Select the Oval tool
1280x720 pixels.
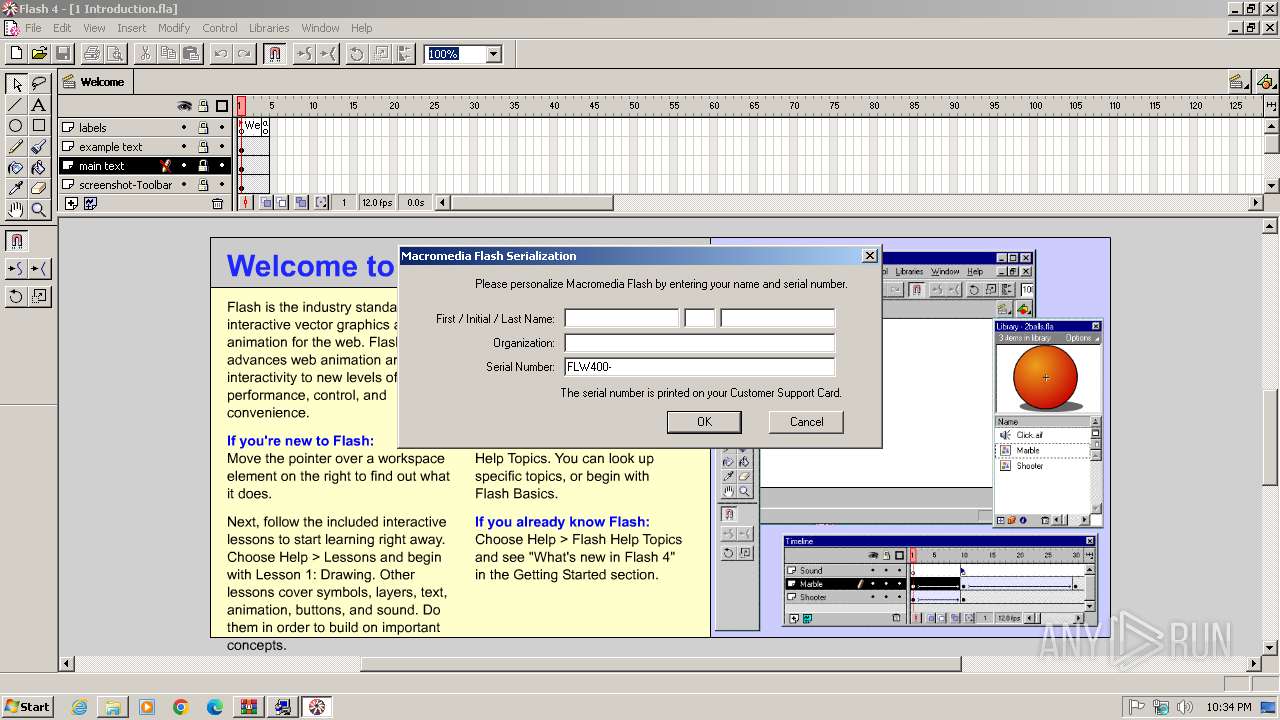click(x=16, y=126)
